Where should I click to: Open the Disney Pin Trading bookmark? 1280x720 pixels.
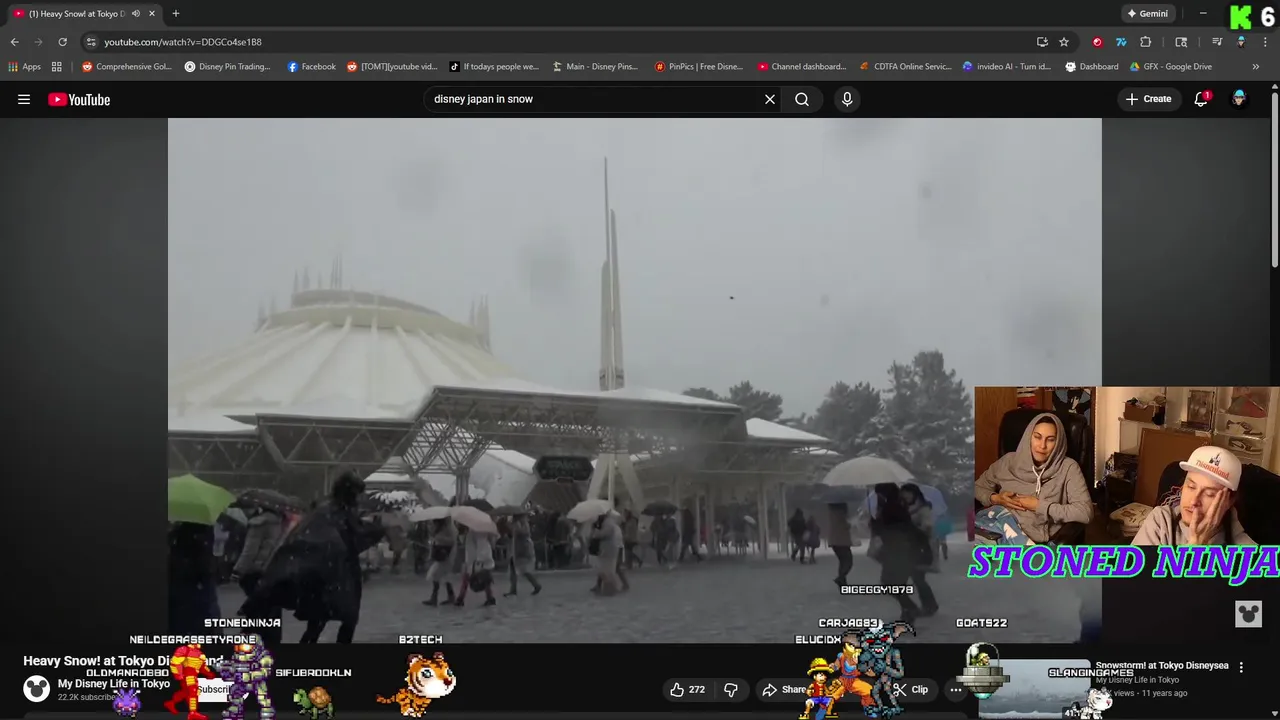click(227, 67)
